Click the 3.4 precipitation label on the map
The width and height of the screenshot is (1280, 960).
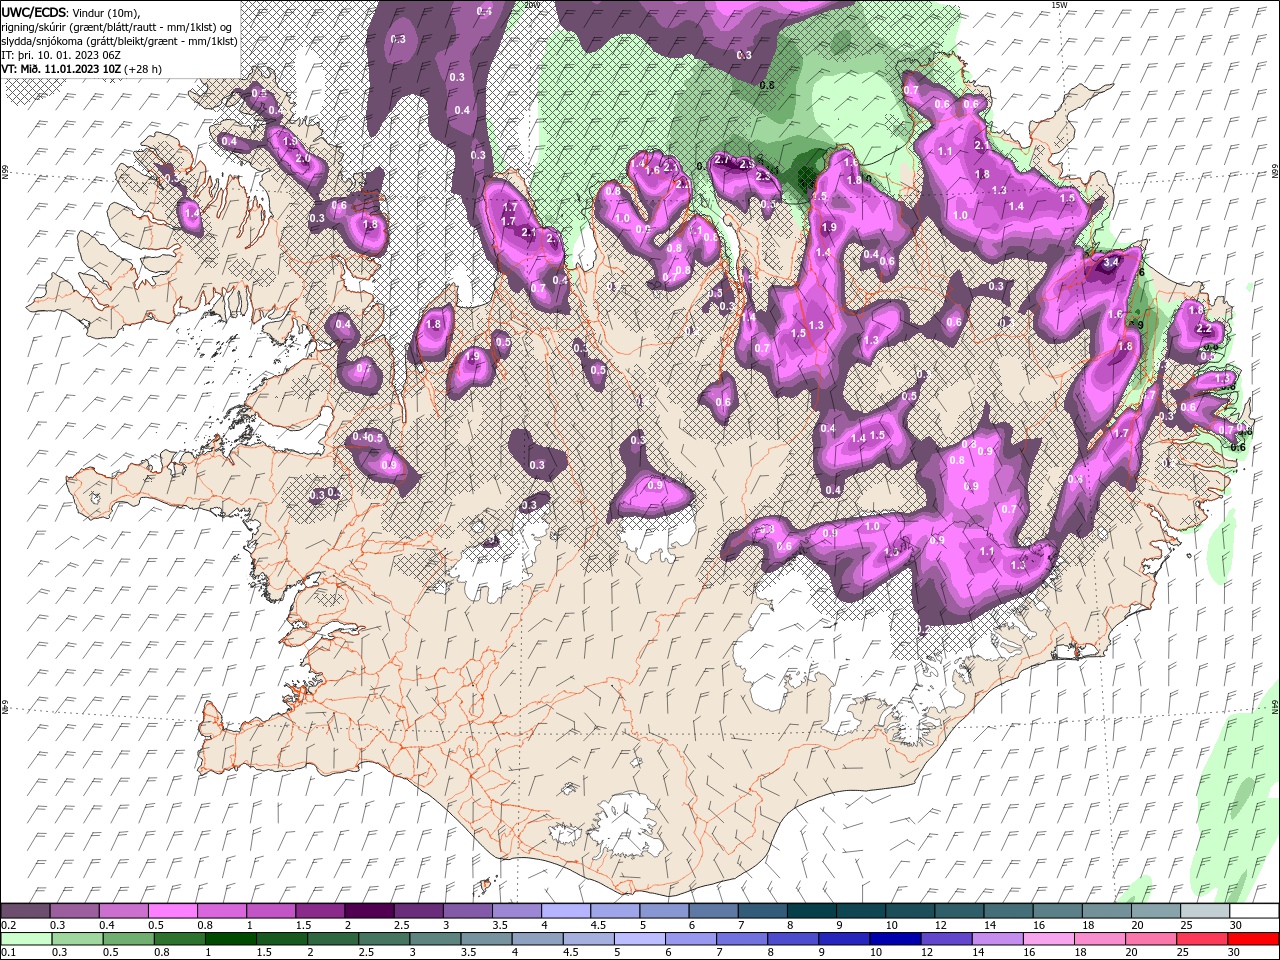point(1110,262)
